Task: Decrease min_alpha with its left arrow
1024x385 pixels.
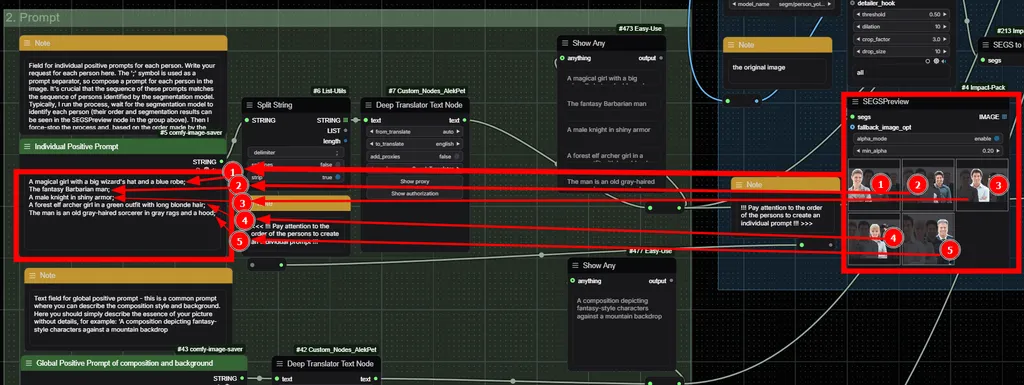Action: [x=857, y=151]
